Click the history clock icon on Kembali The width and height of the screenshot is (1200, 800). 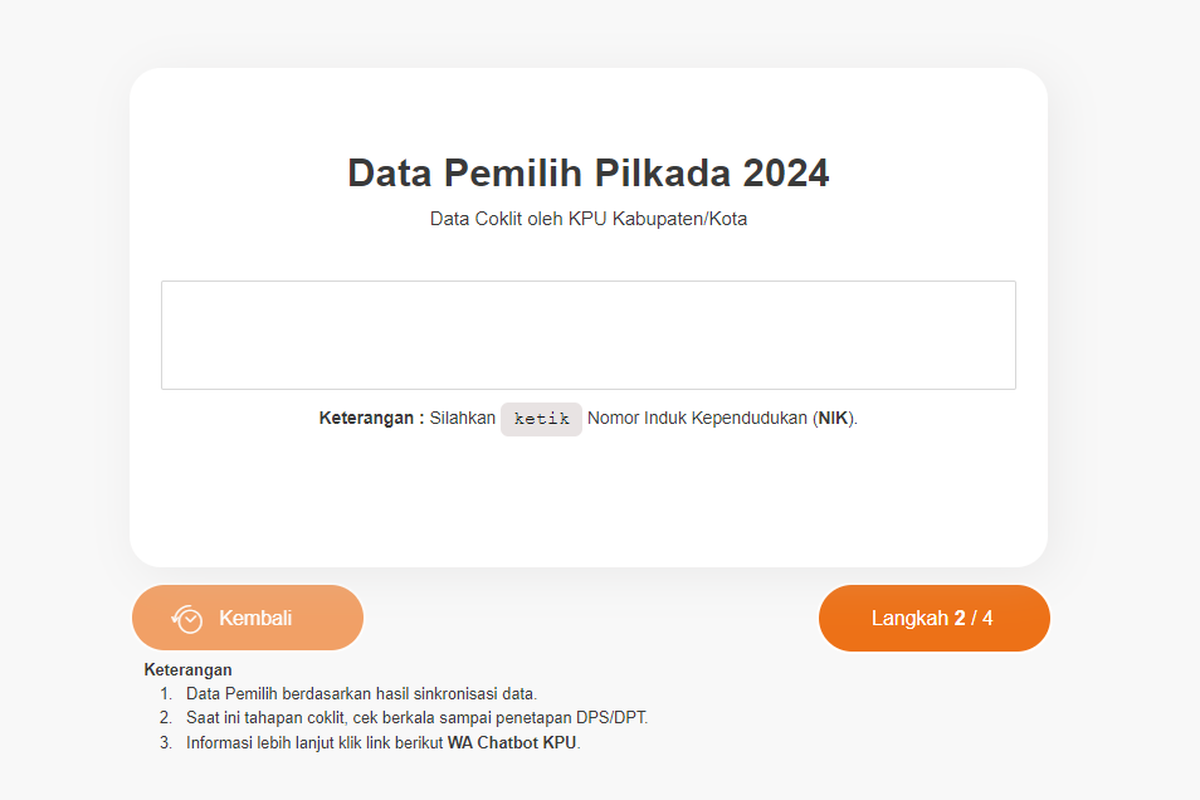[186, 617]
